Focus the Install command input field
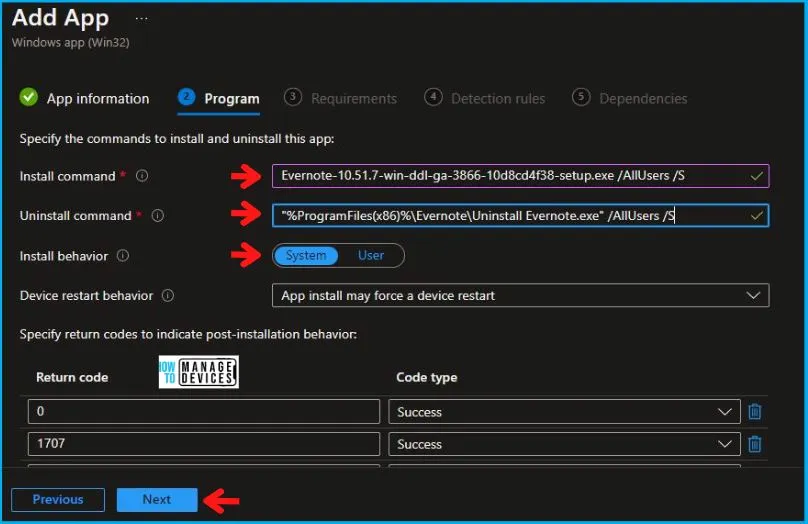The image size is (808, 524). click(520, 176)
